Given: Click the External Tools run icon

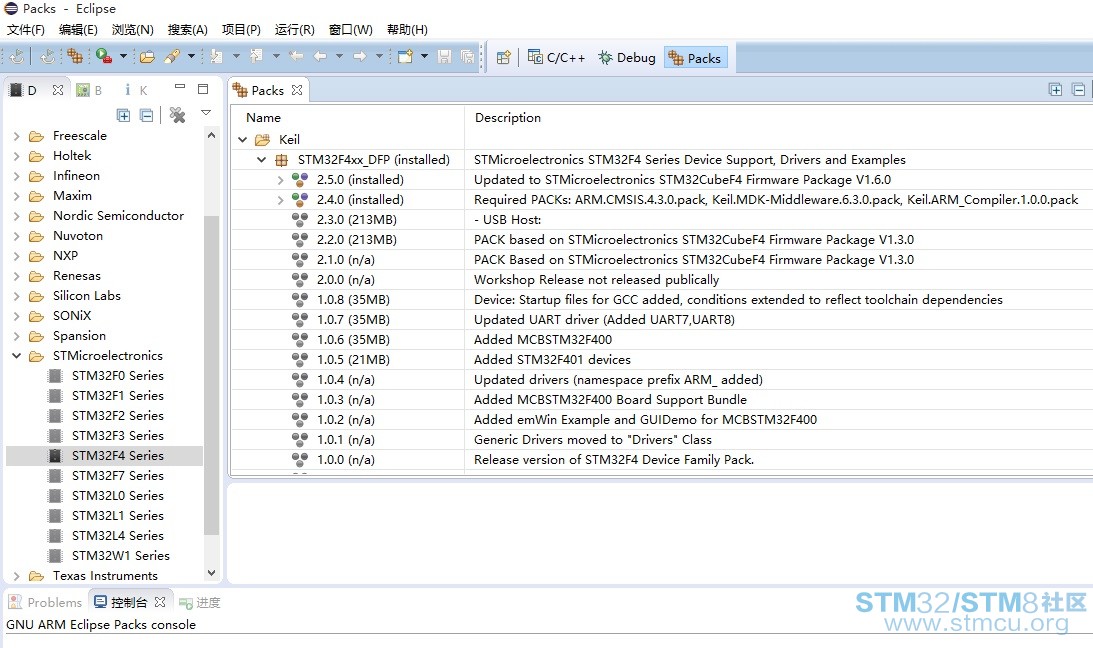Looking at the screenshot, I should pyautogui.click(x=104, y=56).
